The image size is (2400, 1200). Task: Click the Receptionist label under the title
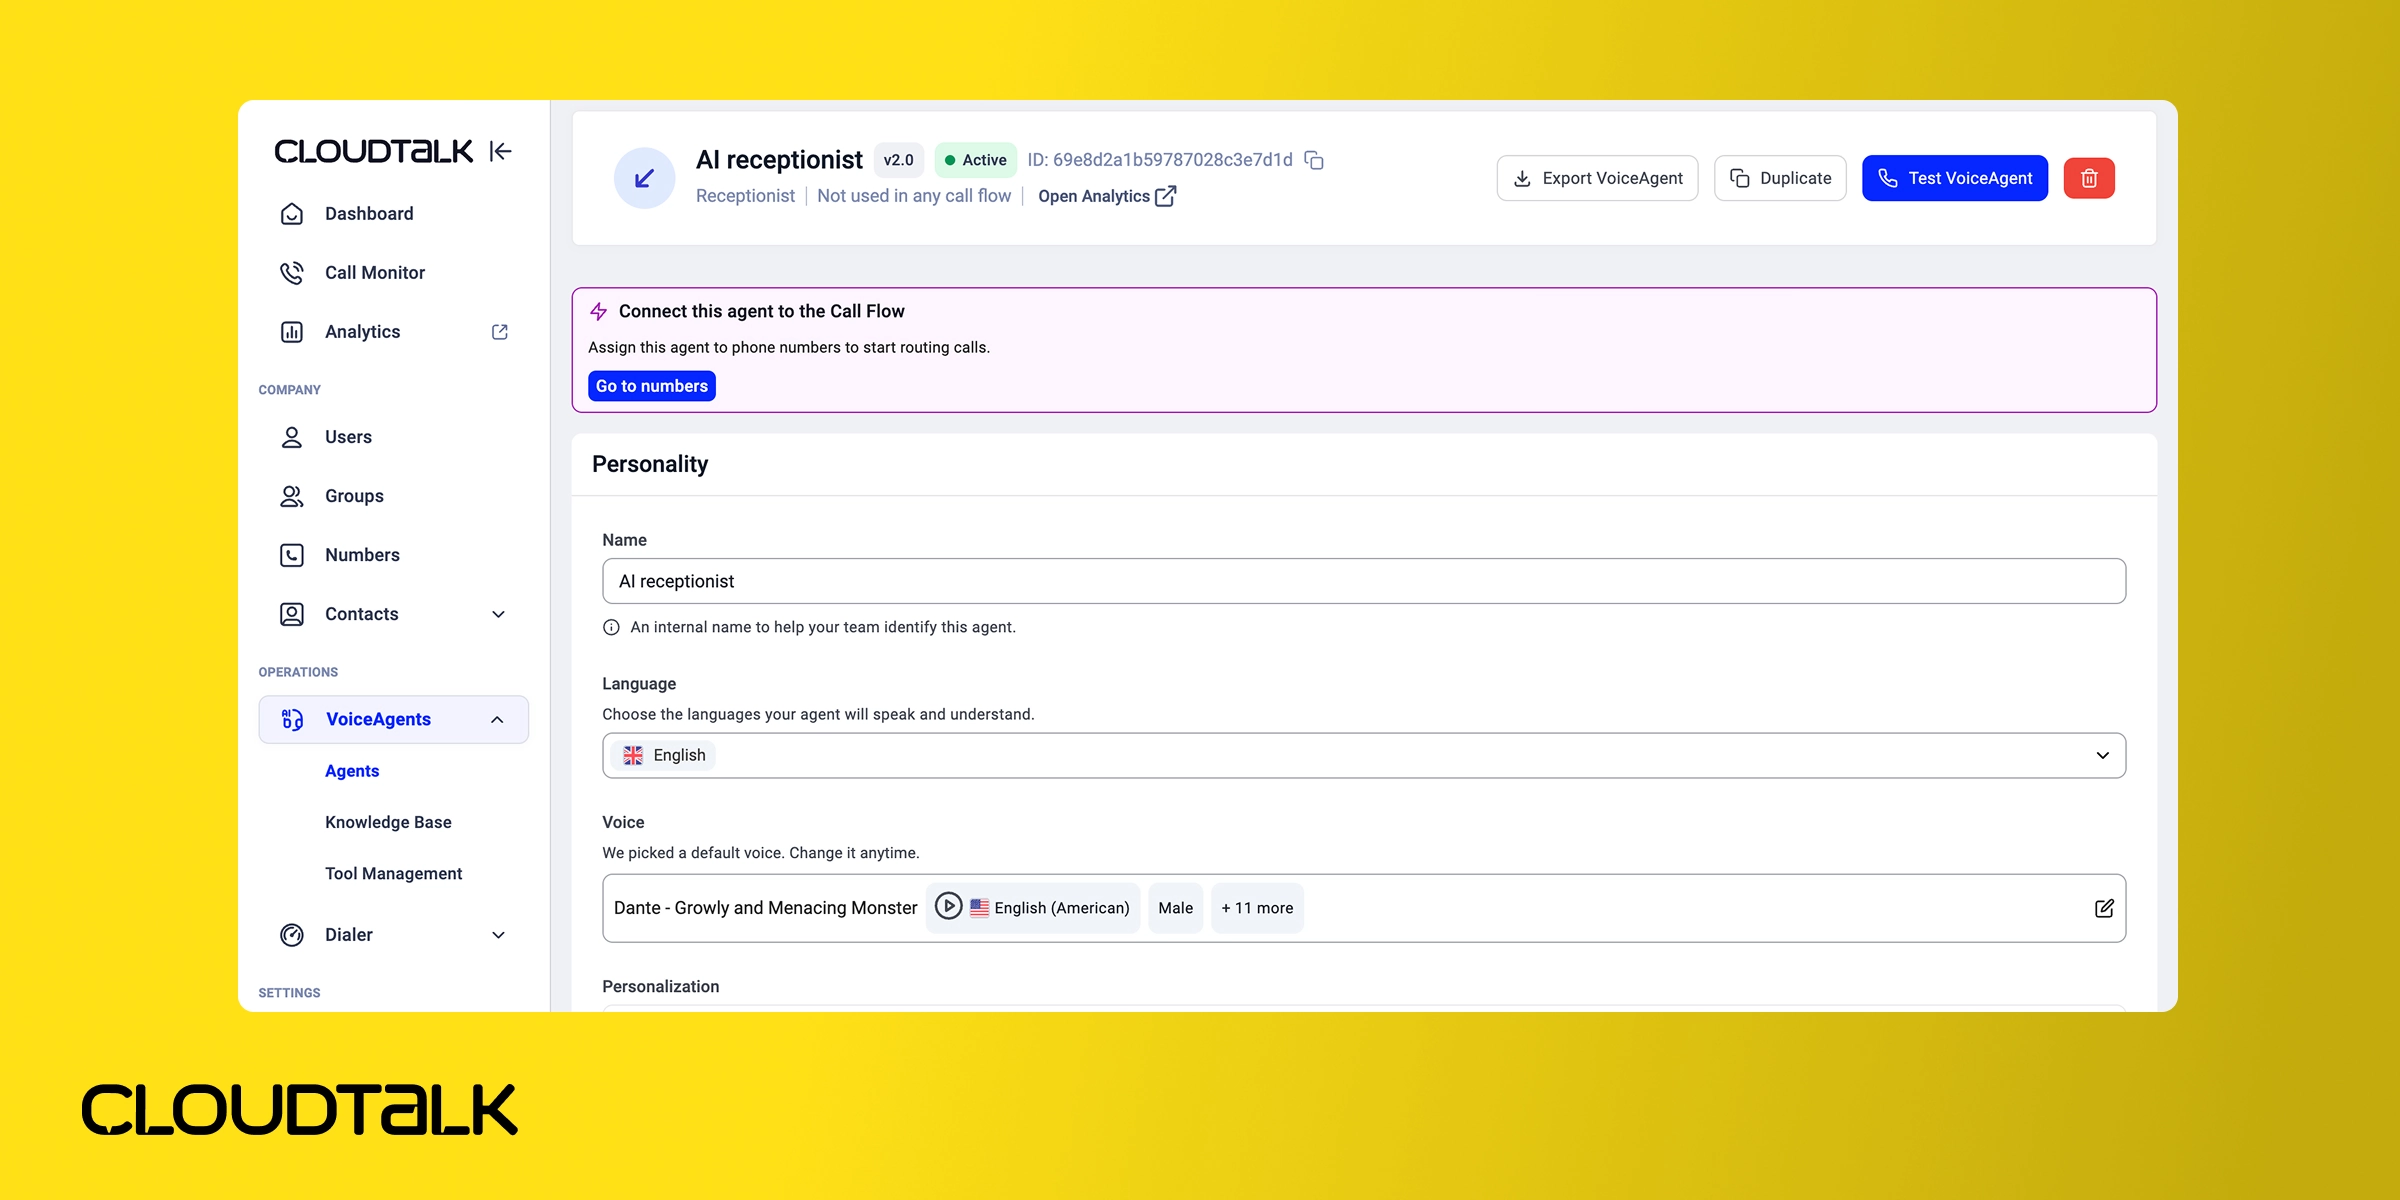click(745, 196)
